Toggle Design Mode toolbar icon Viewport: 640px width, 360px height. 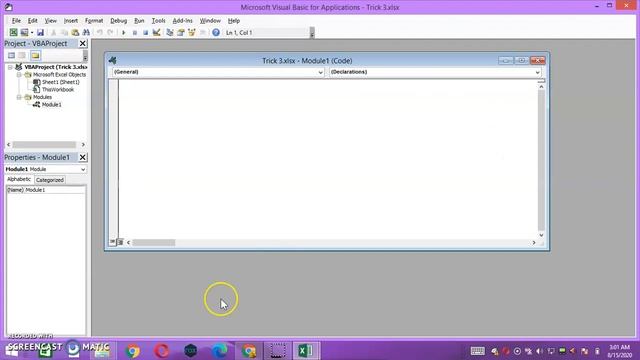tap(156, 32)
